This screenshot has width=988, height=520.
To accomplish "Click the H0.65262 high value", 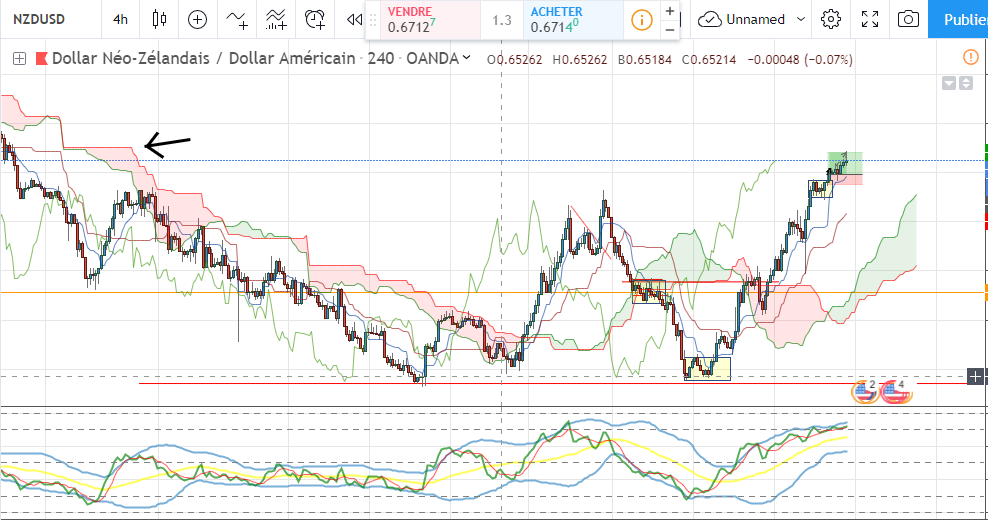I will 580,59.
